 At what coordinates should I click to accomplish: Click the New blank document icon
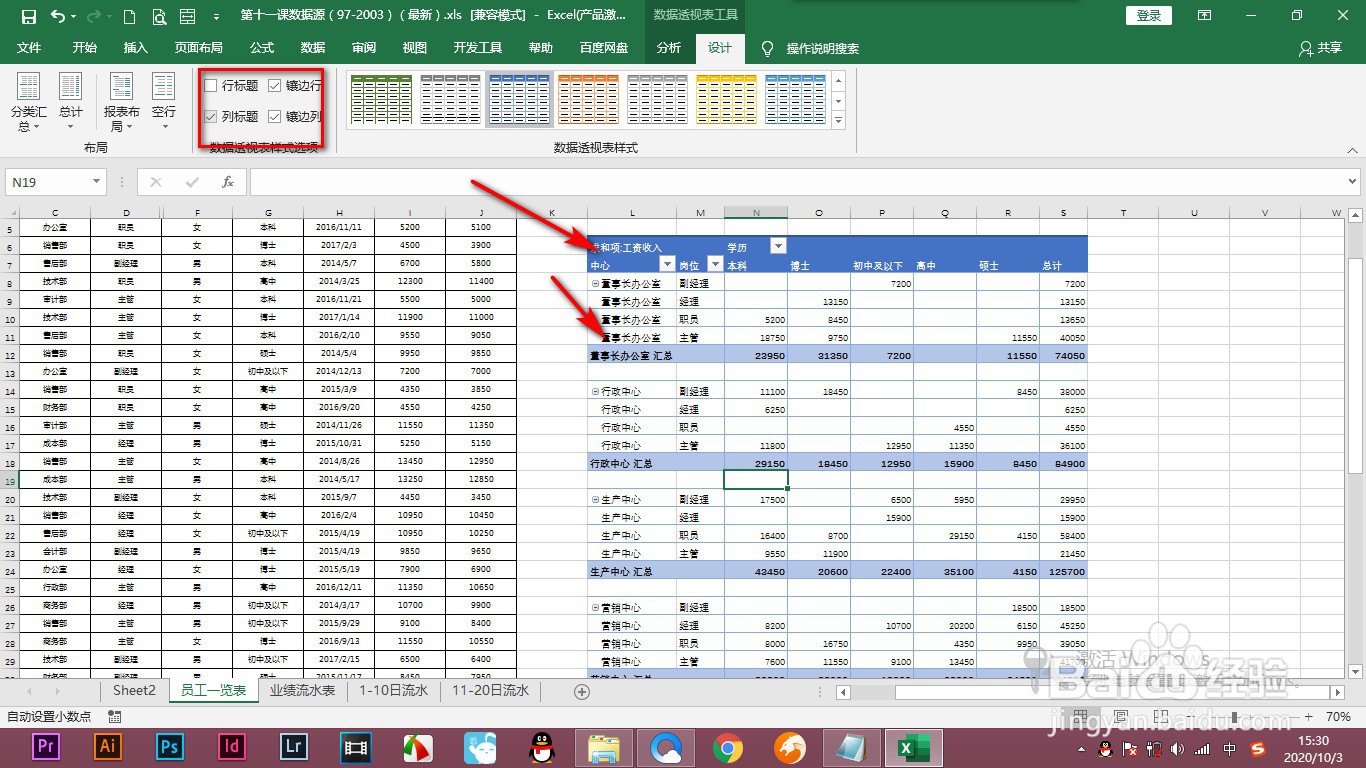[x=130, y=16]
